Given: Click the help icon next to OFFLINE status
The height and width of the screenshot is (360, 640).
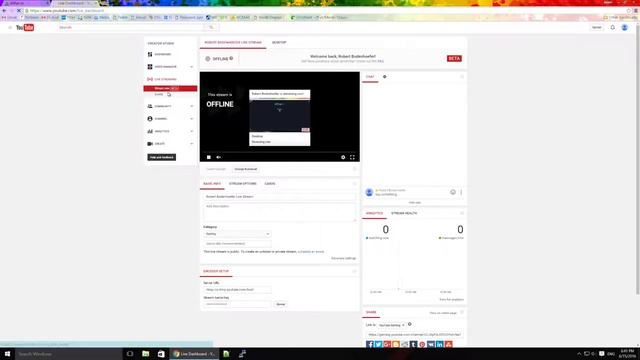Looking at the screenshot, I should click(231, 58).
